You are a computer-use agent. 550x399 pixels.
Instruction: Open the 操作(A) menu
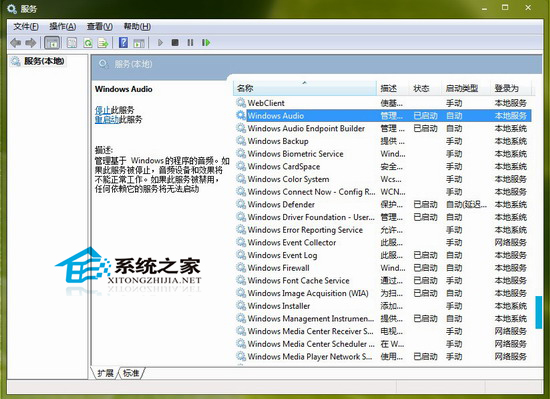(x=62, y=27)
